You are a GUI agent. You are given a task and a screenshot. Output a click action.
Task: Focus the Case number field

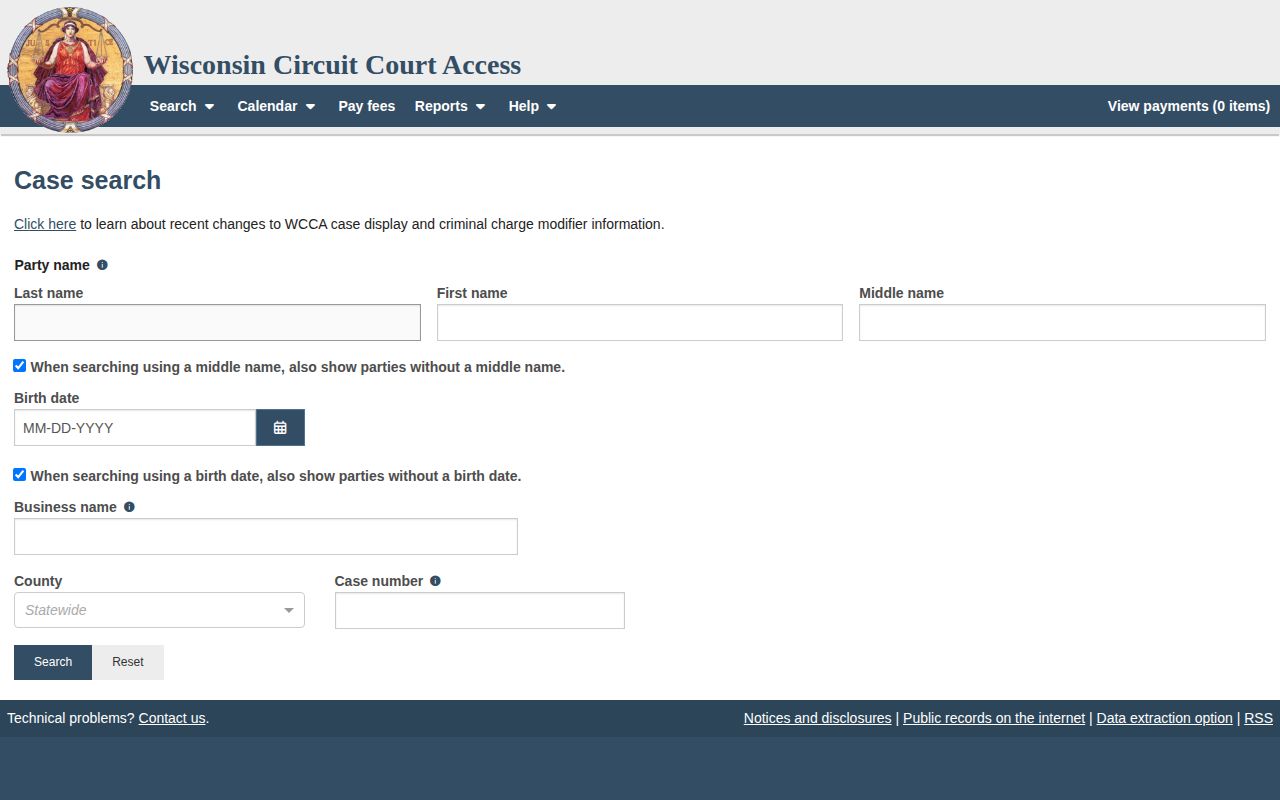tap(480, 611)
